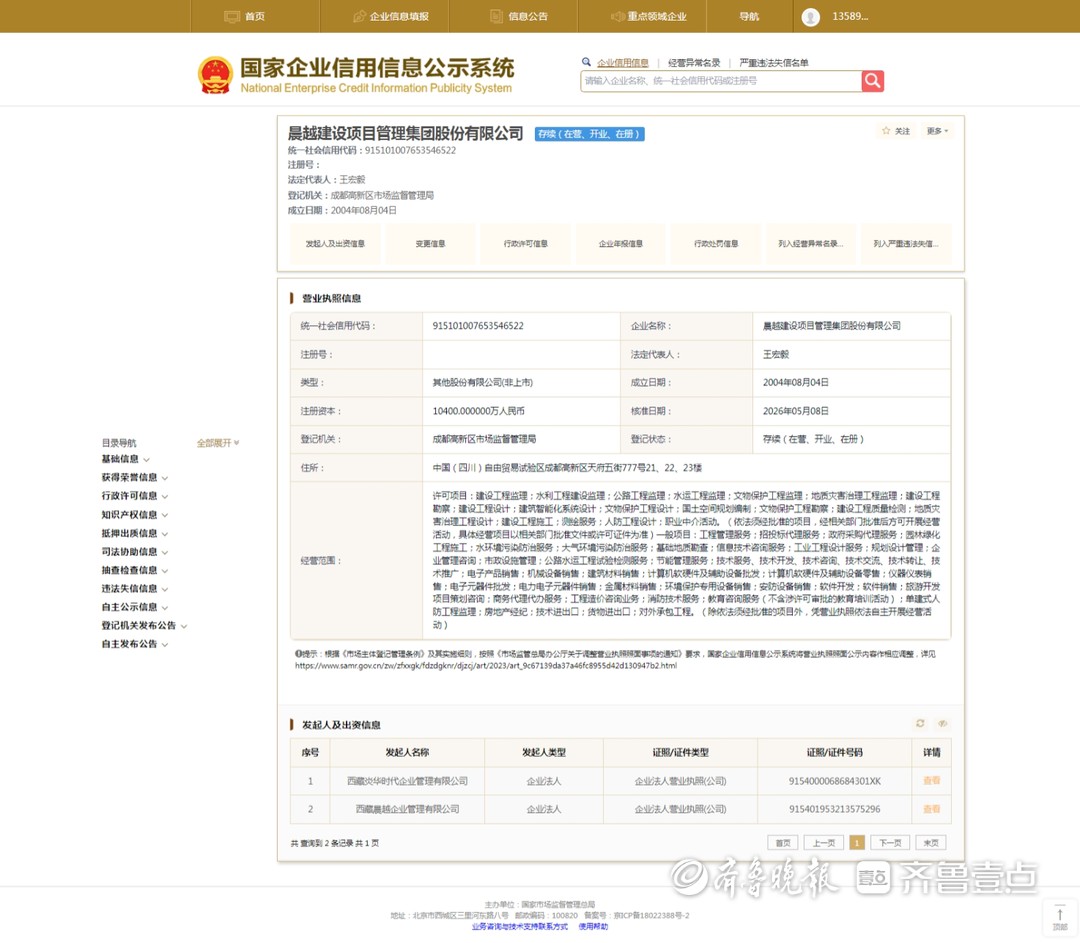Click the credit code 915101007653546522 table cell

pyautogui.click(x=522, y=326)
